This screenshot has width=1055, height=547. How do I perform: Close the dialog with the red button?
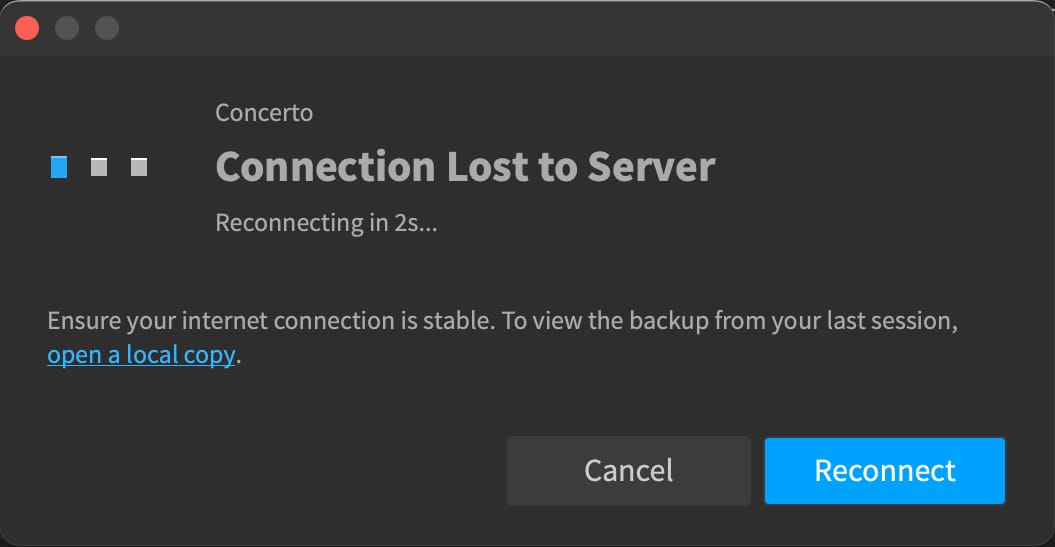coord(27,28)
